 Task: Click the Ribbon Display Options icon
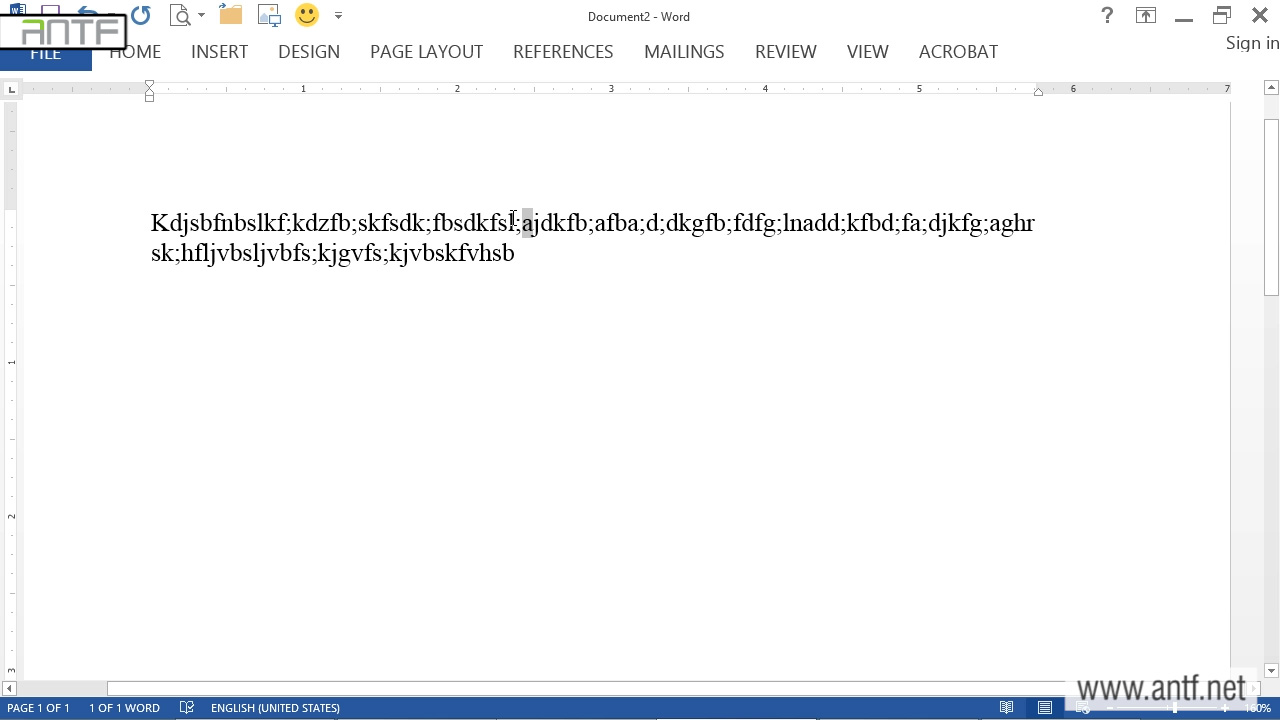(x=1145, y=16)
